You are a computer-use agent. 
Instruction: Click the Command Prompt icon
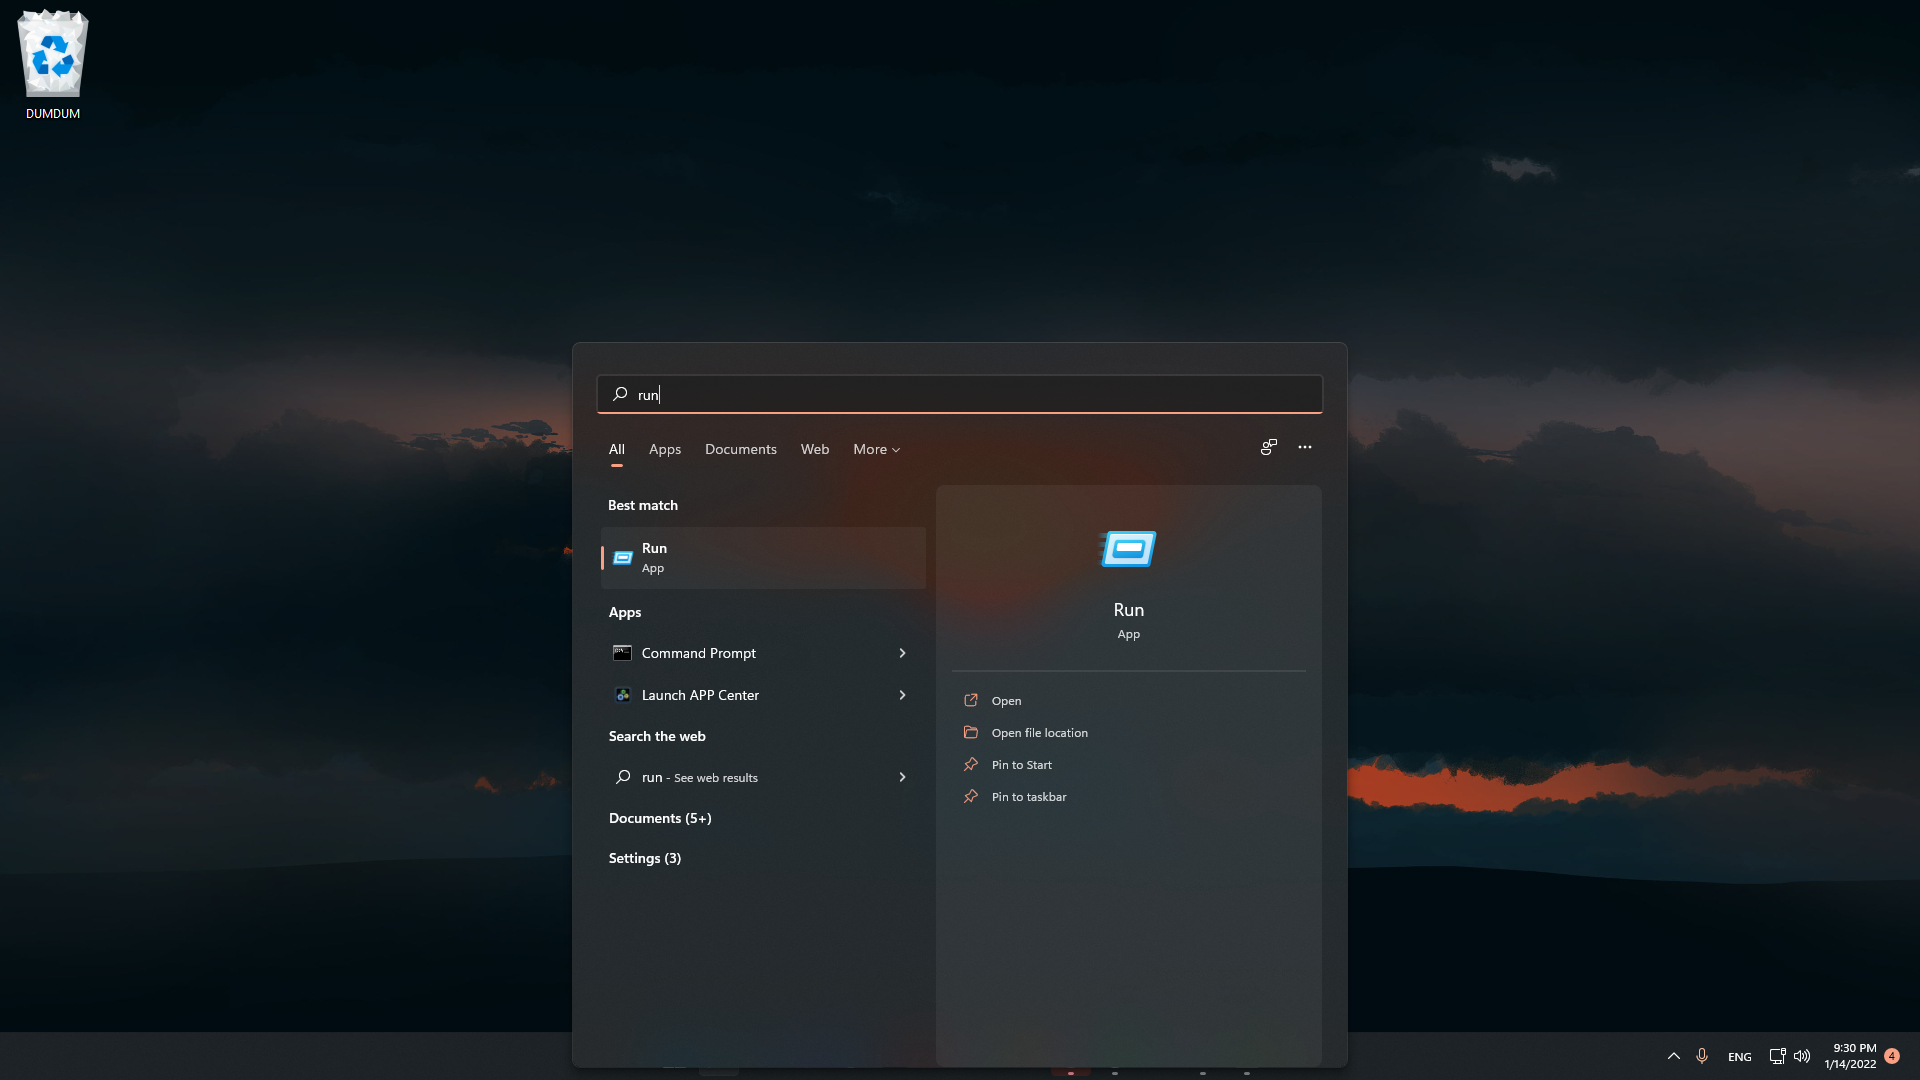pyautogui.click(x=622, y=653)
